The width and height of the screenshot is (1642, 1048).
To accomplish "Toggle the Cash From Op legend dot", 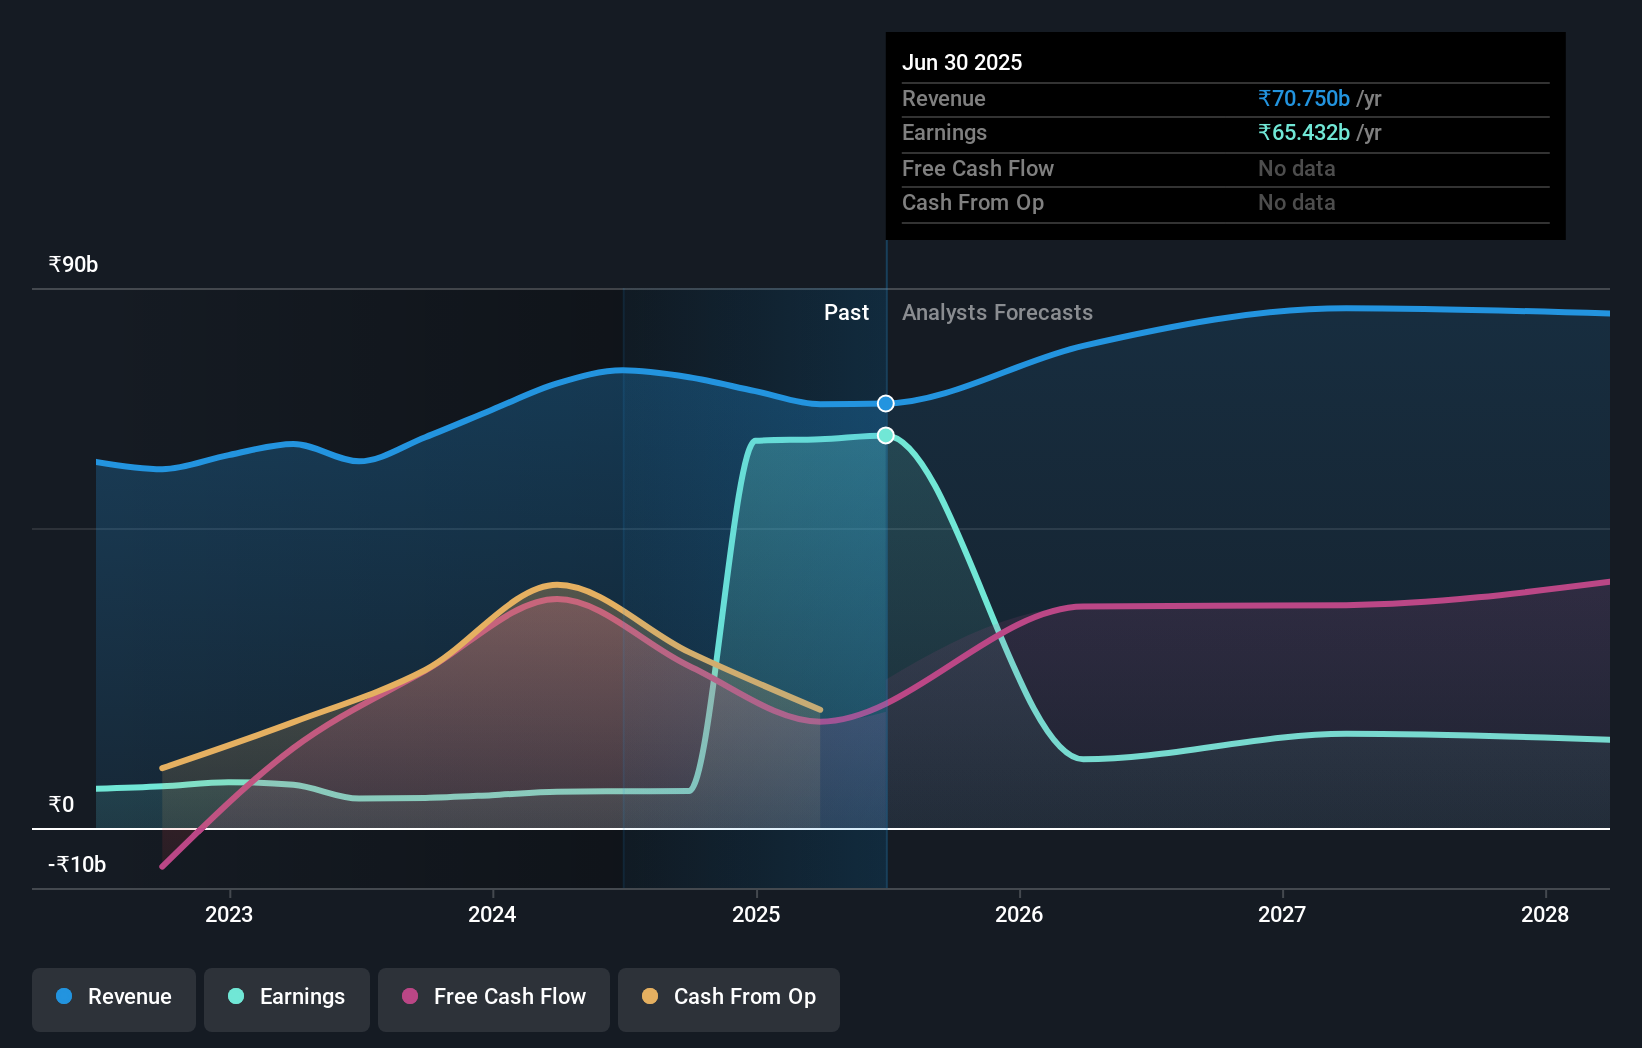I will click(651, 996).
